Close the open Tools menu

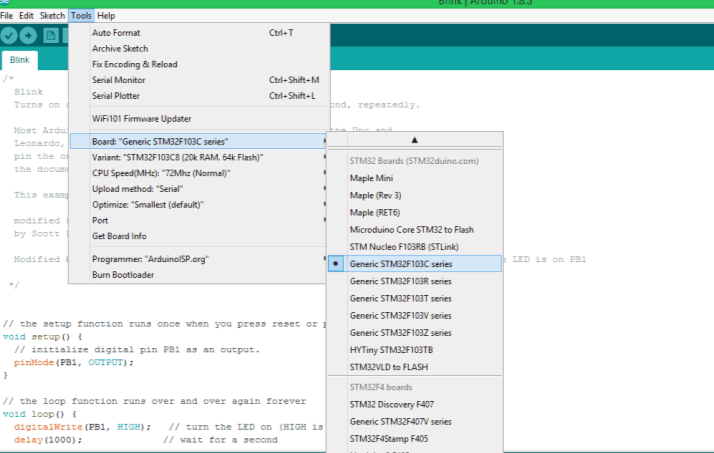point(81,15)
